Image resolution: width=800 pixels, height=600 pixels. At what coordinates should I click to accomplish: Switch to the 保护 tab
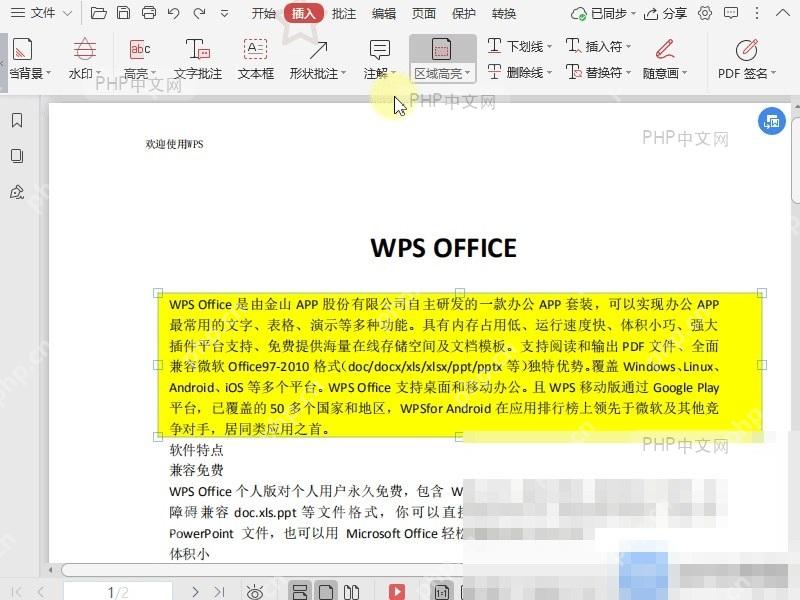(x=464, y=14)
